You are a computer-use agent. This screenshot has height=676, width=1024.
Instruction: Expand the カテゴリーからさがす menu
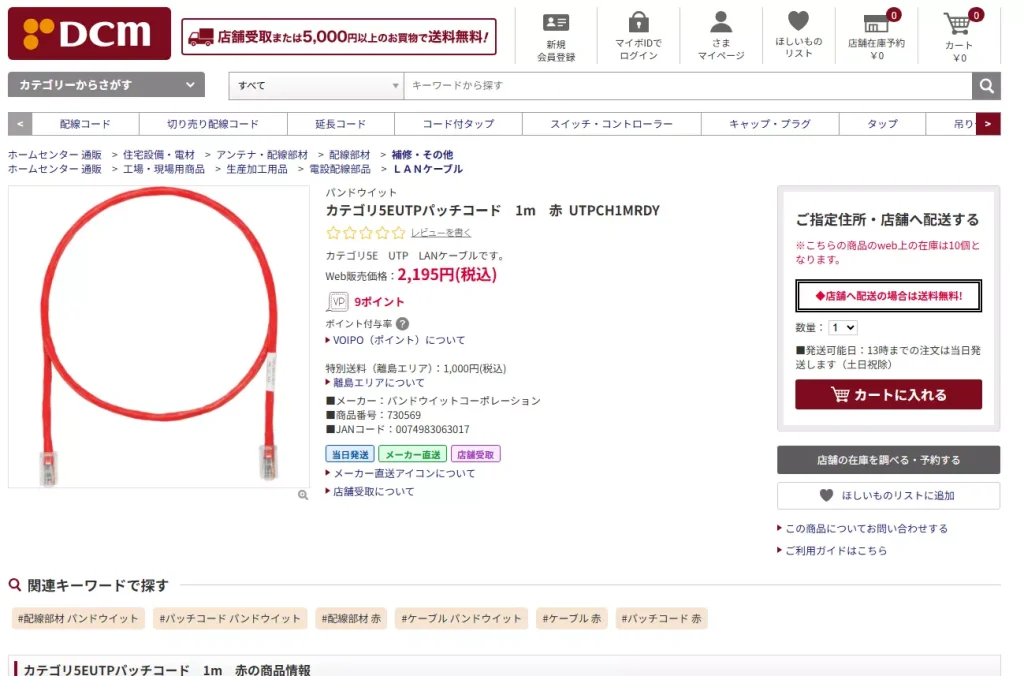(105, 86)
